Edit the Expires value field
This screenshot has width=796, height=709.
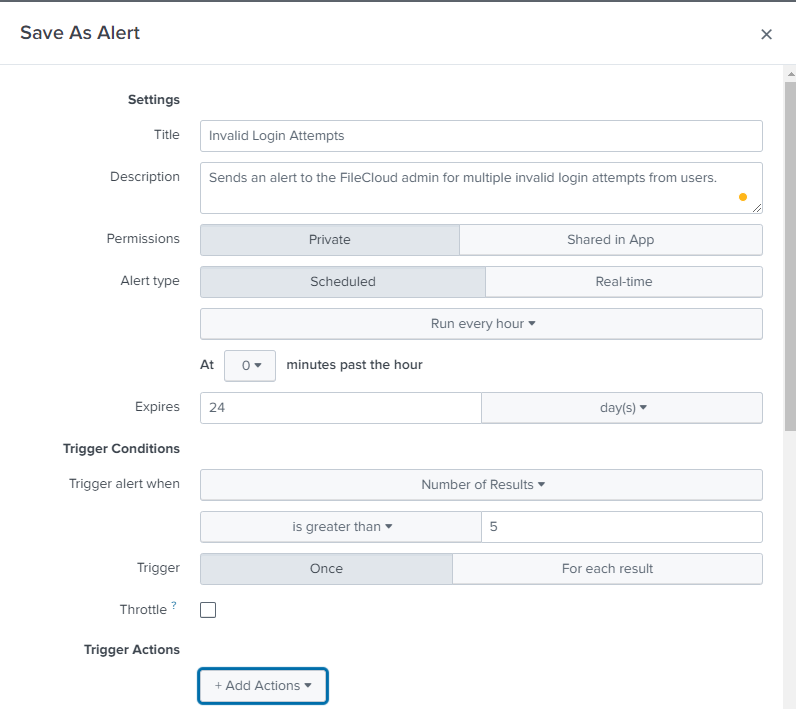(x=340, y=408)
